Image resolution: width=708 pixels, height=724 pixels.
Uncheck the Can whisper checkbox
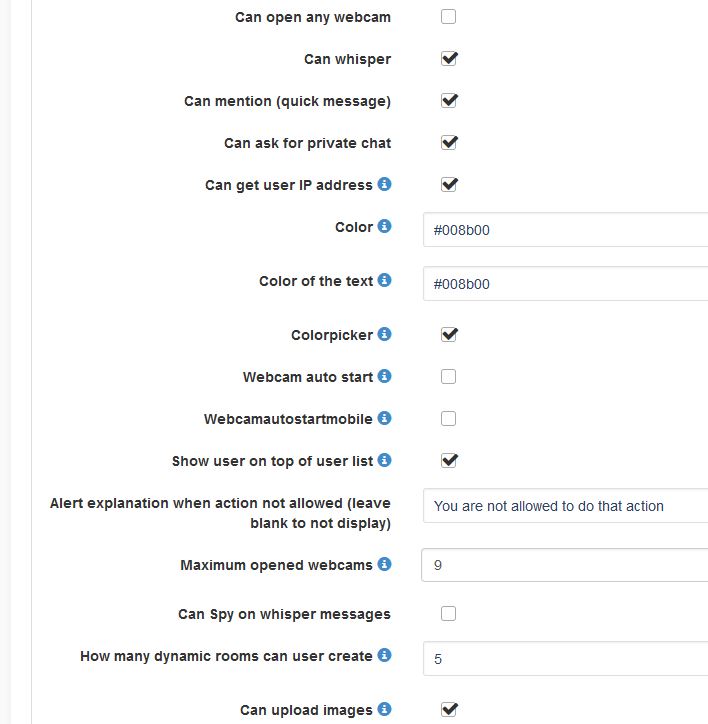point(449,59)
